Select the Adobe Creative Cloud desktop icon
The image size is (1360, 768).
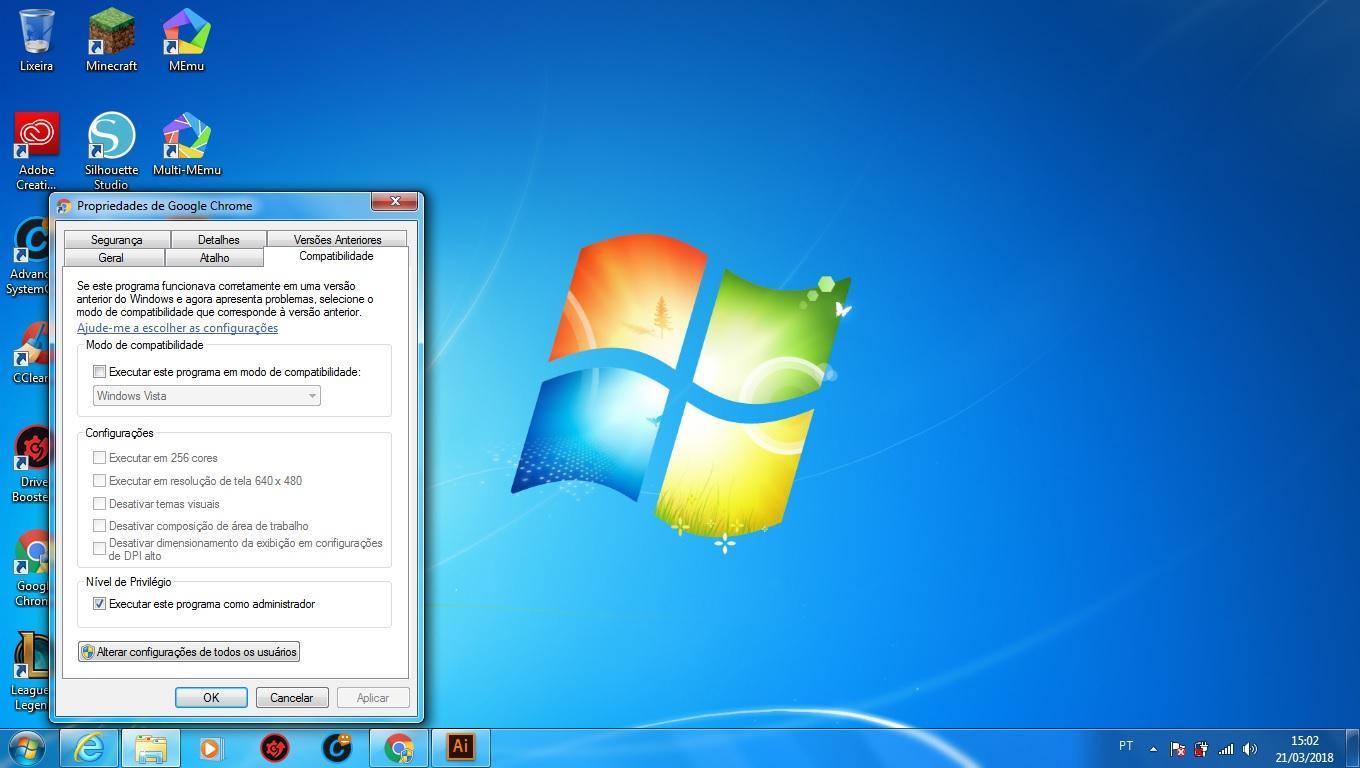pos(36,150)
